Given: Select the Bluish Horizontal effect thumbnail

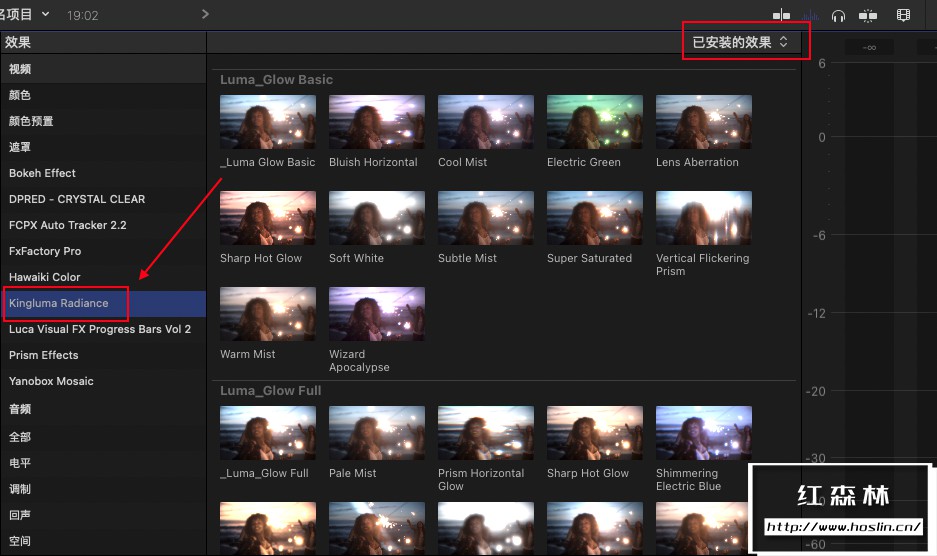Looking at the screenshot, I should click(x=376, y=122).
